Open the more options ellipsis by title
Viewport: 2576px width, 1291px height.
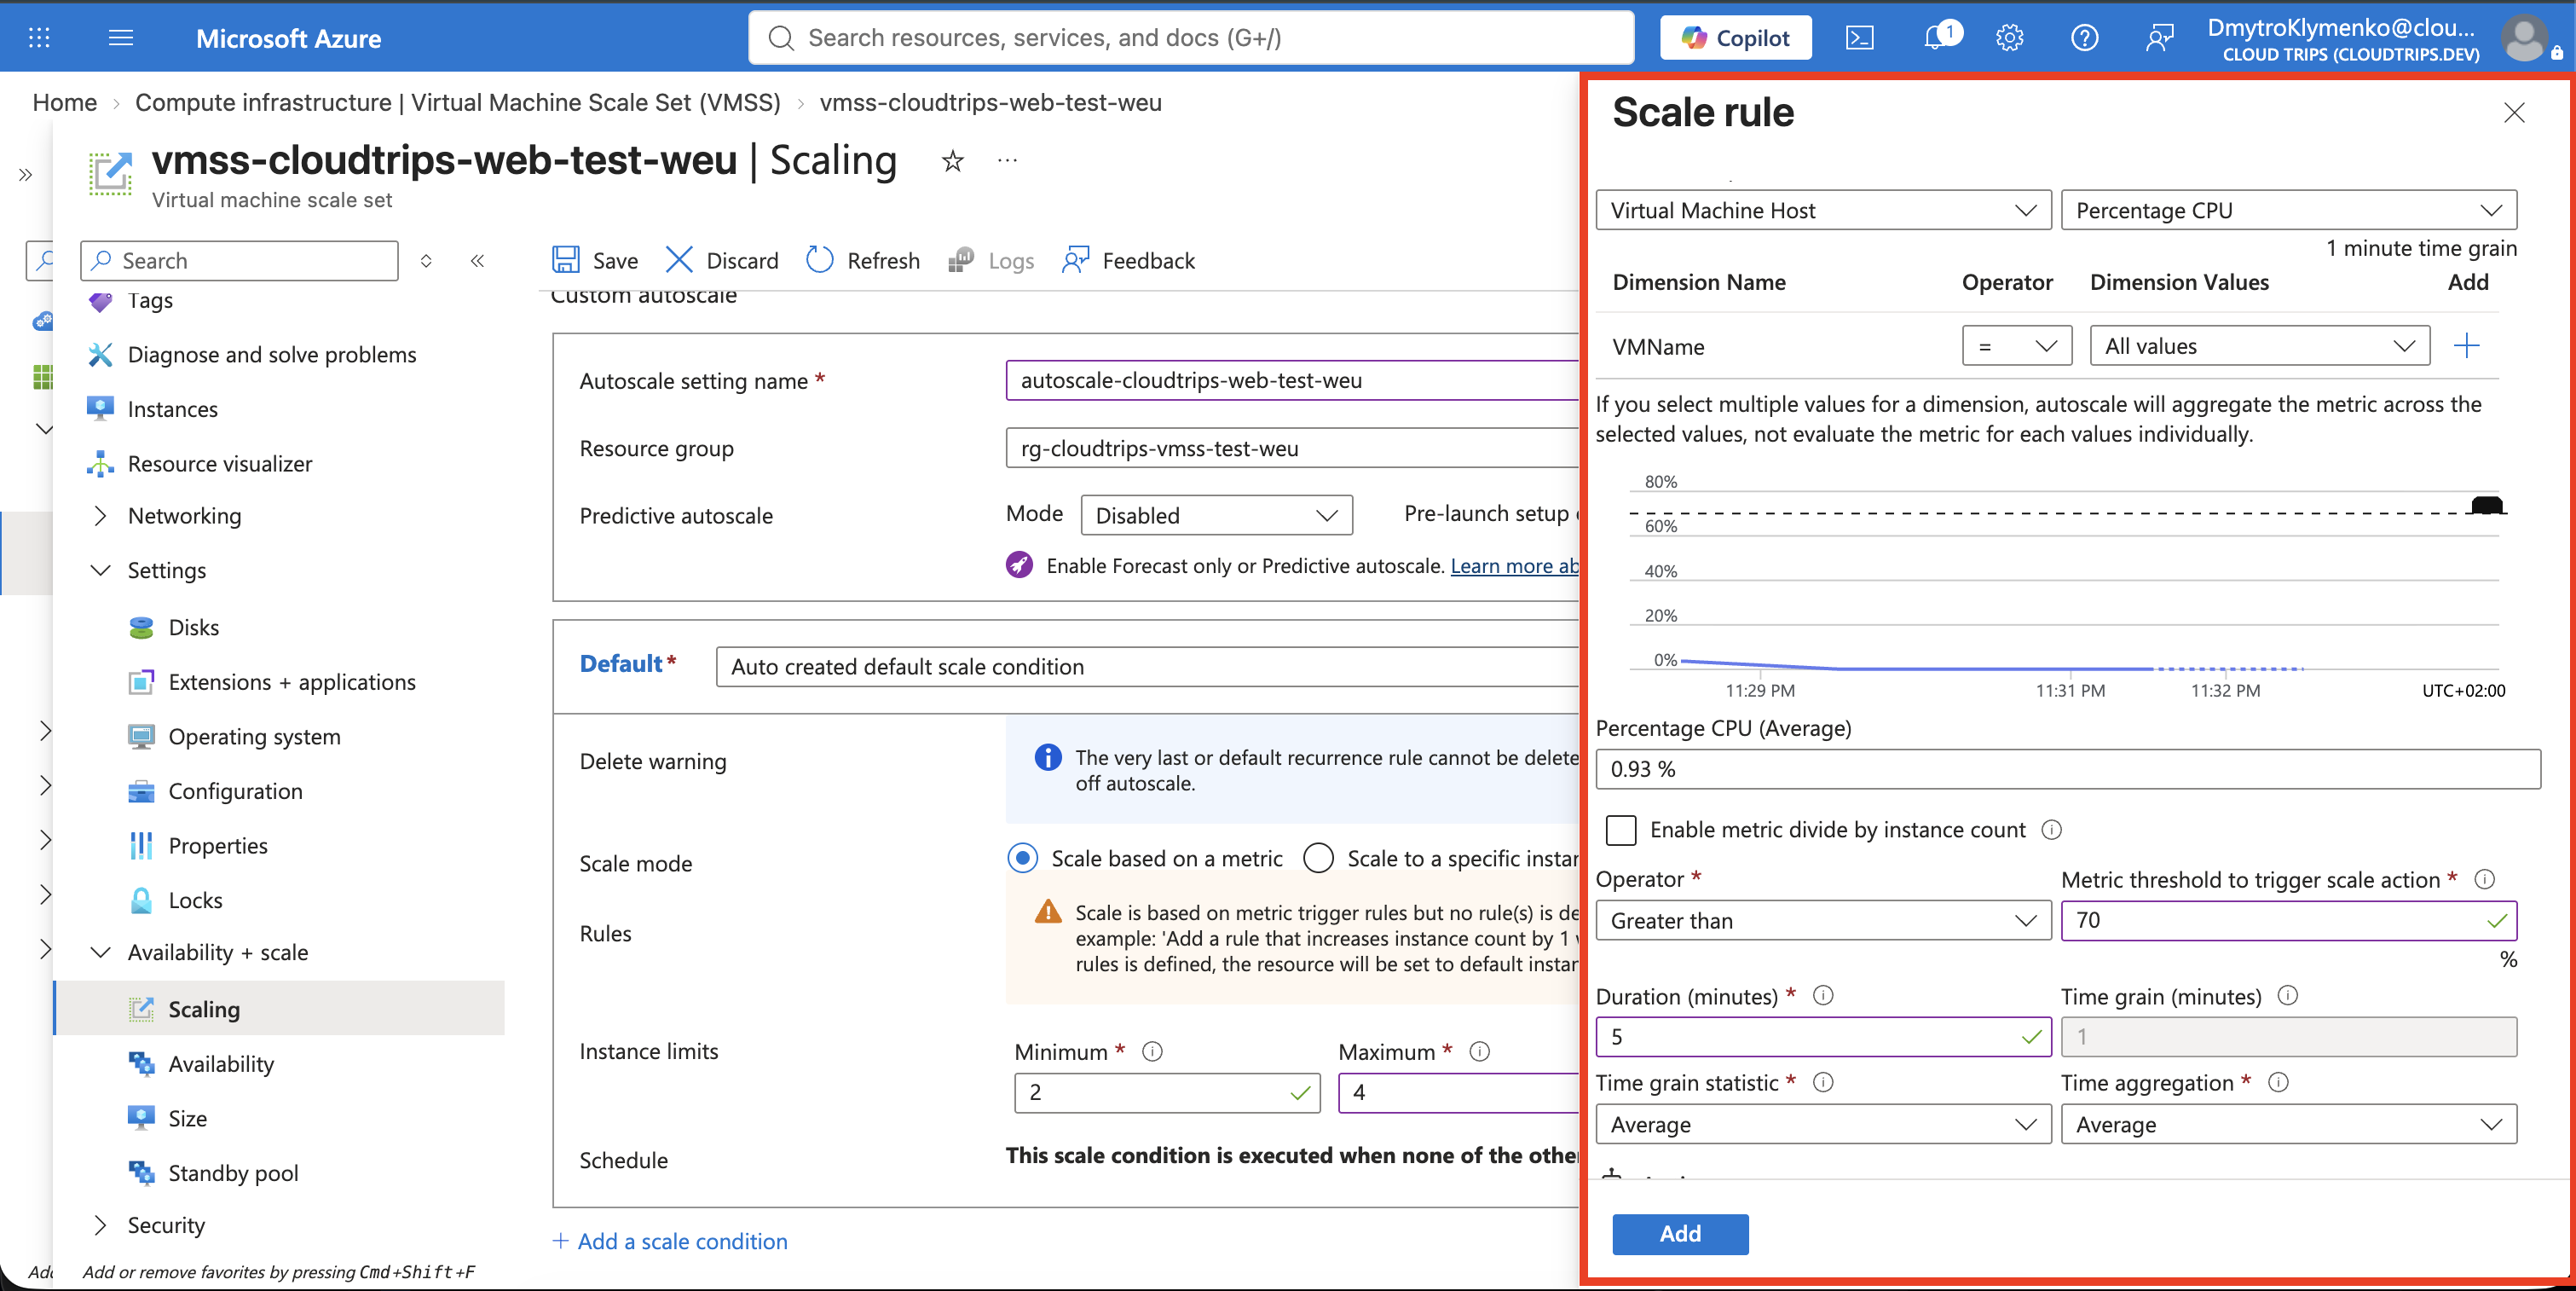(x=1007, y=160)
